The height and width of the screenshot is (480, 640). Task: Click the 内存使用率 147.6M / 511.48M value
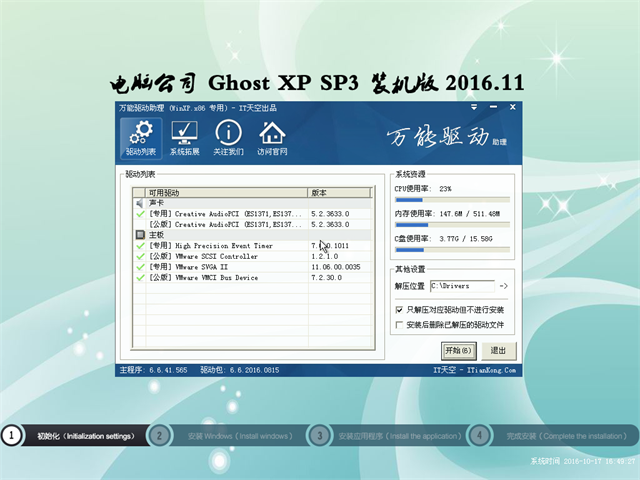point(470,214)
